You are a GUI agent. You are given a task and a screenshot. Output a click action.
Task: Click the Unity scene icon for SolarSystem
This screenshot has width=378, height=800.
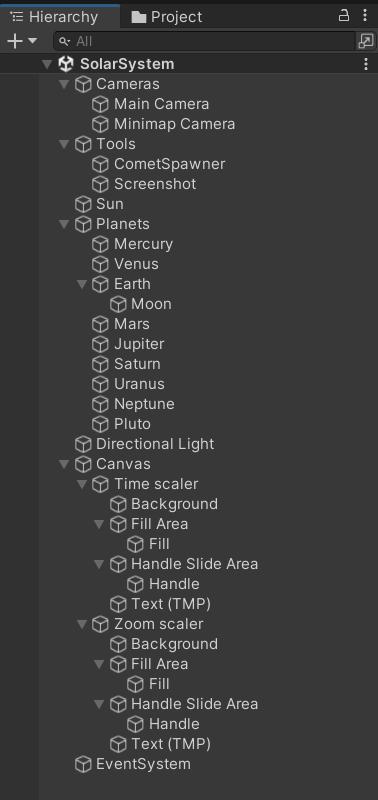click(x=66, y=64)
